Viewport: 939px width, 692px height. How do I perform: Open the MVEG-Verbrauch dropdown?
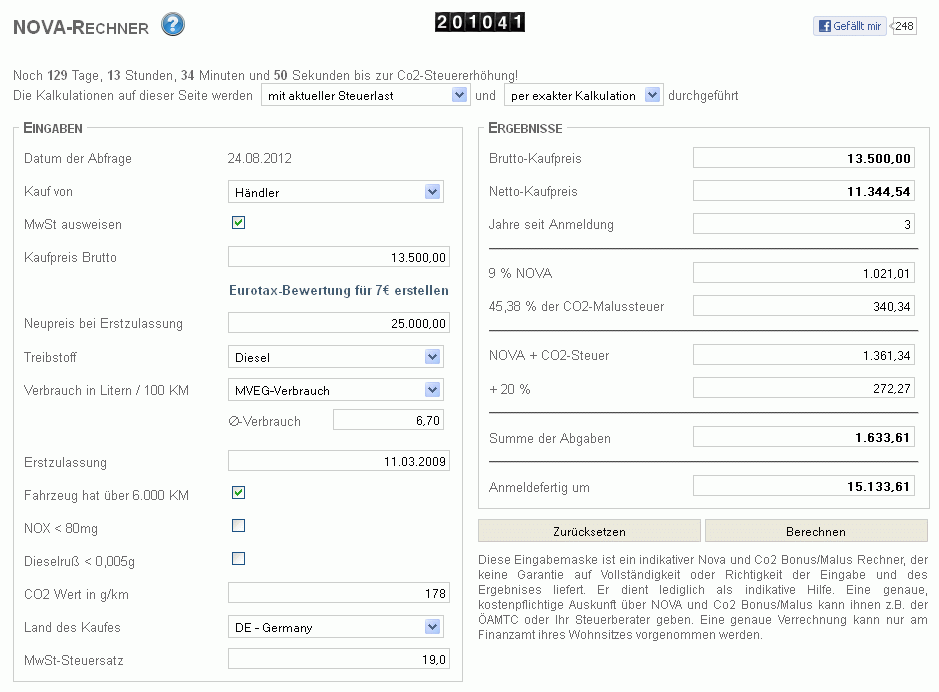[335, 390]
